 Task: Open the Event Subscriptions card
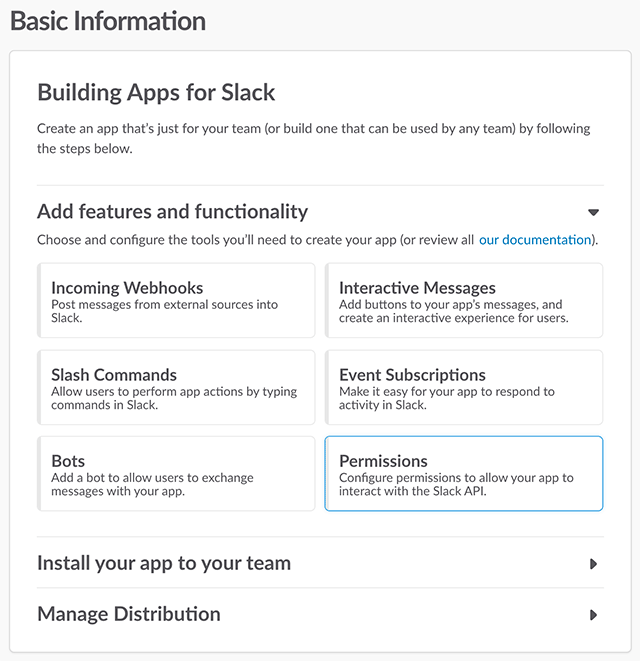[464, 387]
